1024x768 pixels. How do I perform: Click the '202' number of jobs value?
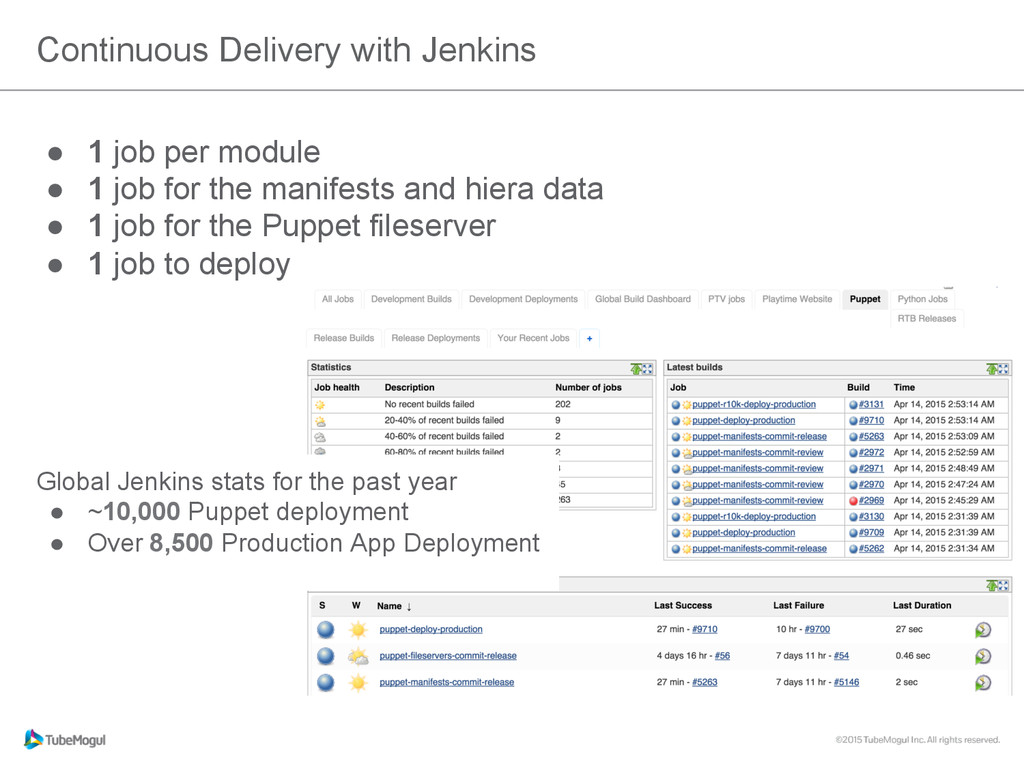[x=563, y=405]
